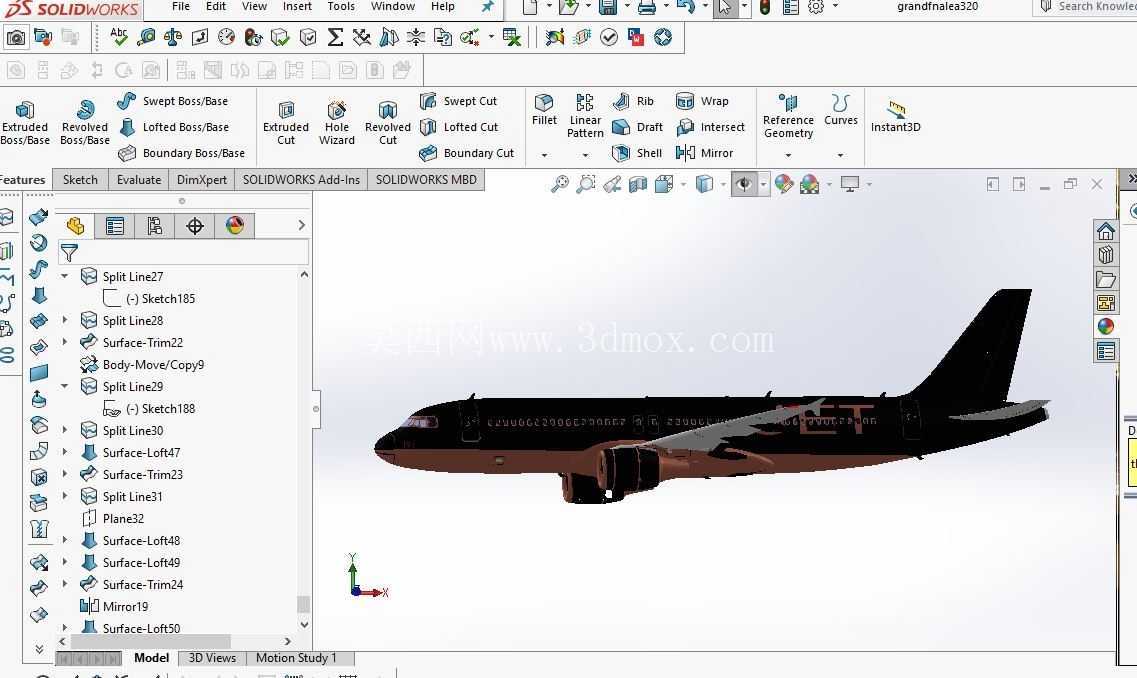Screen dimensions: 1137x678
Task: Click the Rib tool
Action: click(x=633, y=101)
